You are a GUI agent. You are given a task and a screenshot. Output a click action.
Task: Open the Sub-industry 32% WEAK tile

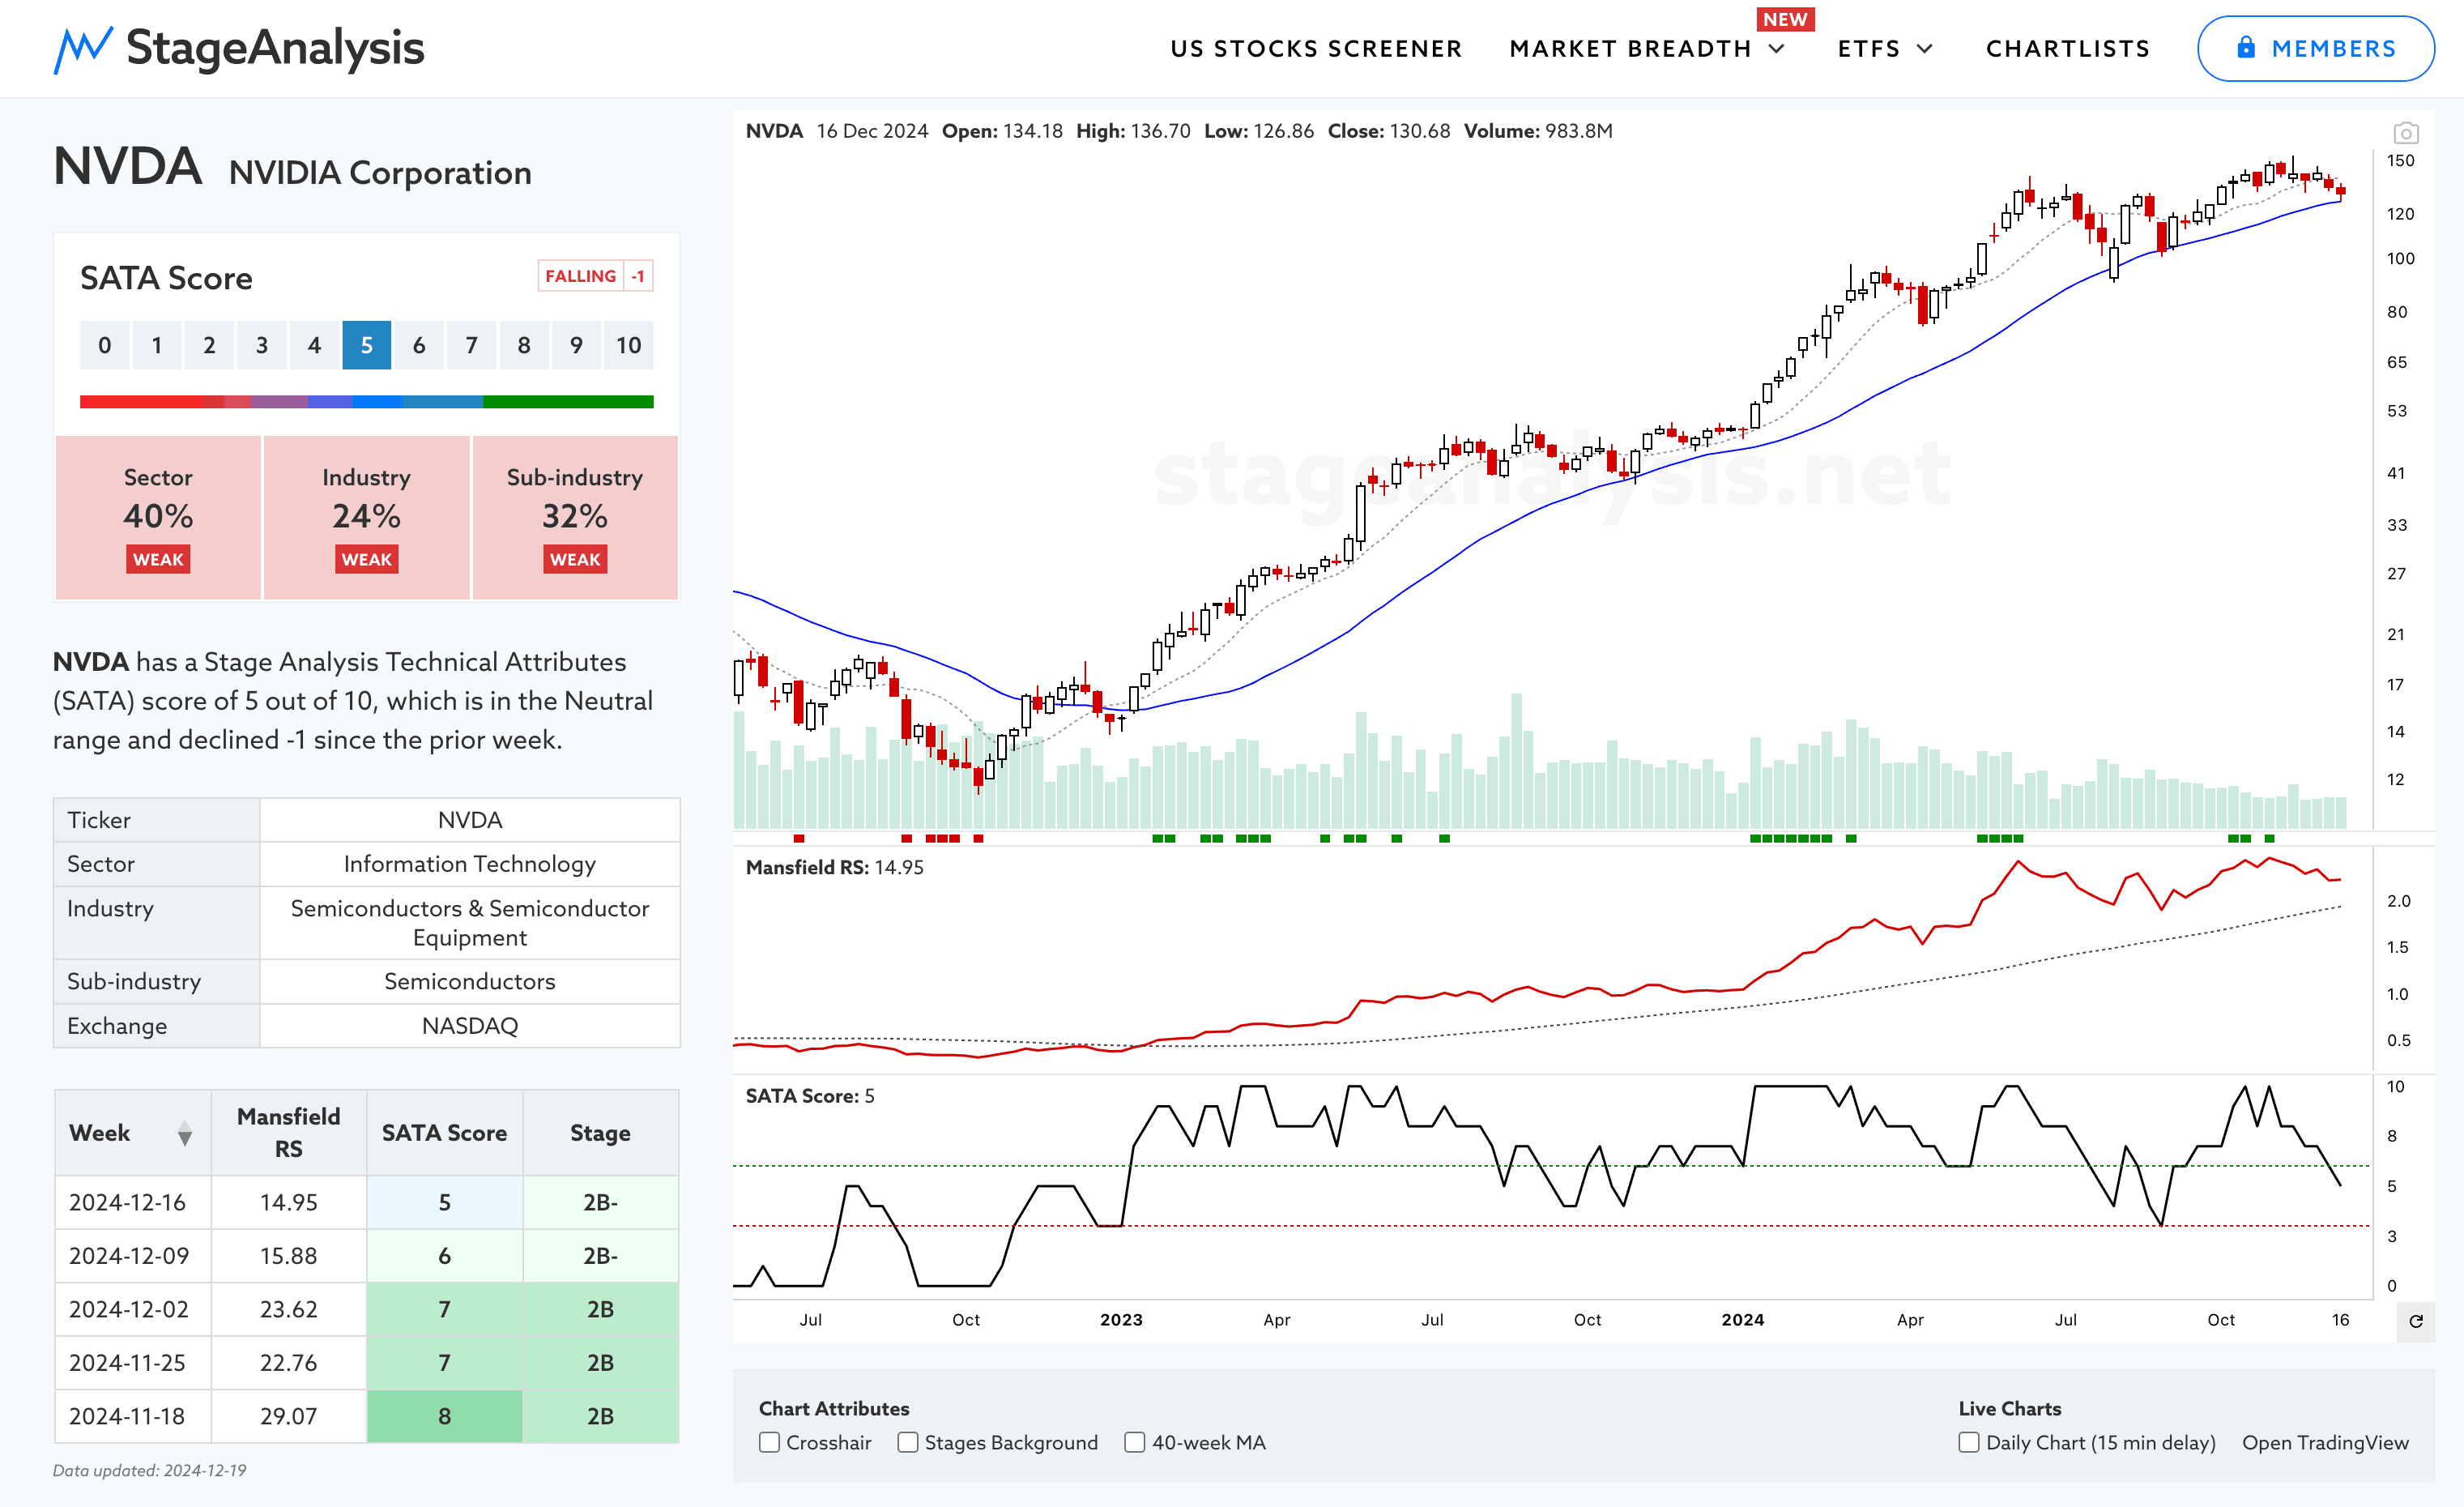pos(575,517)
